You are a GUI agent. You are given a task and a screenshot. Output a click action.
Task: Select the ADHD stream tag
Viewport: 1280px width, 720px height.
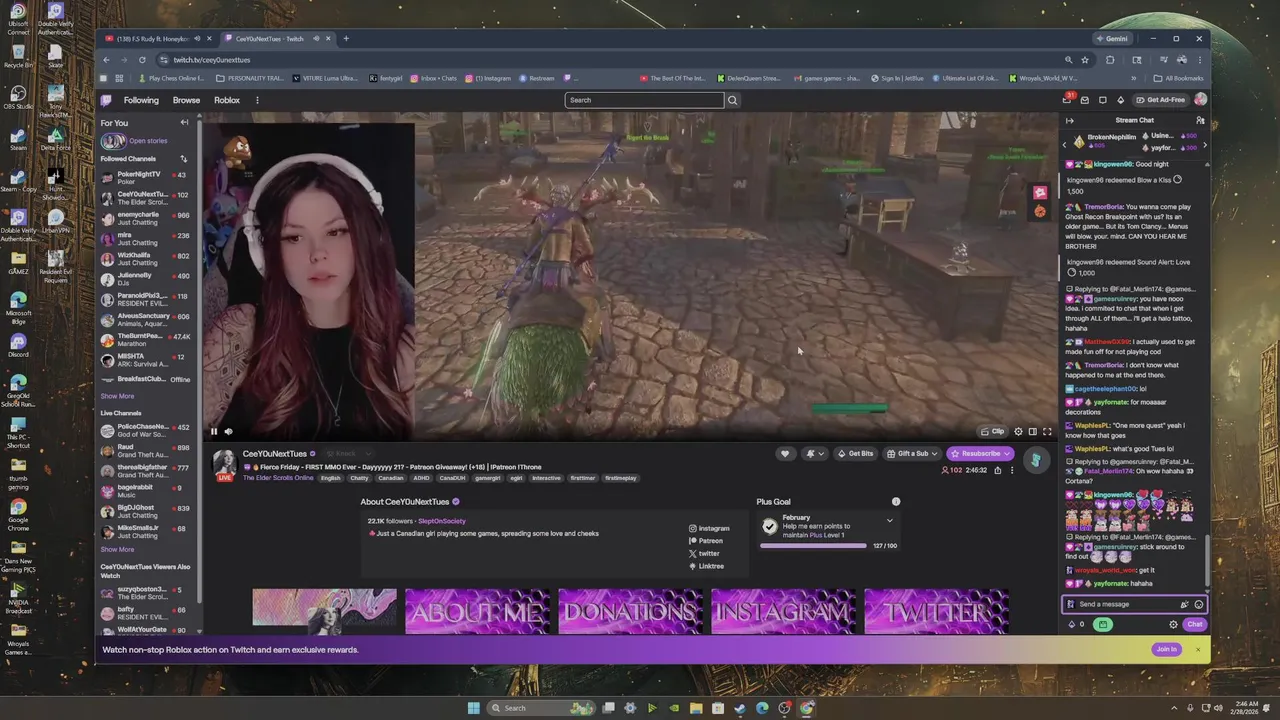click(x=421, y=478)
